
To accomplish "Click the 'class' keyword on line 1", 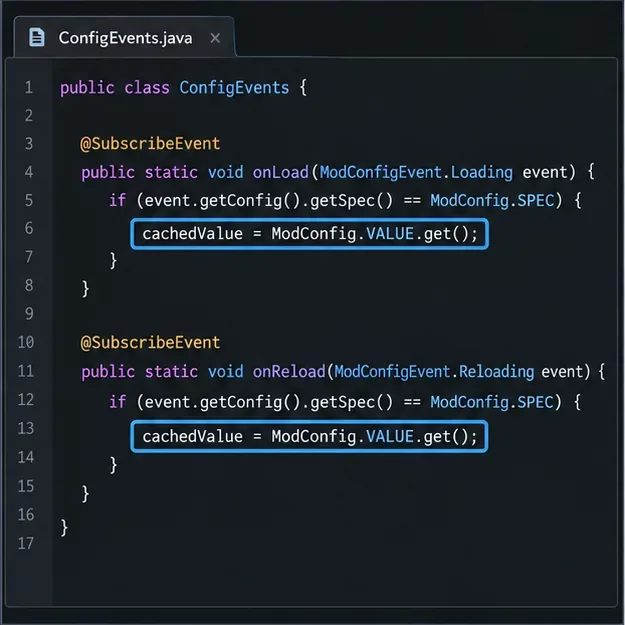I will (x=147, y=88).
